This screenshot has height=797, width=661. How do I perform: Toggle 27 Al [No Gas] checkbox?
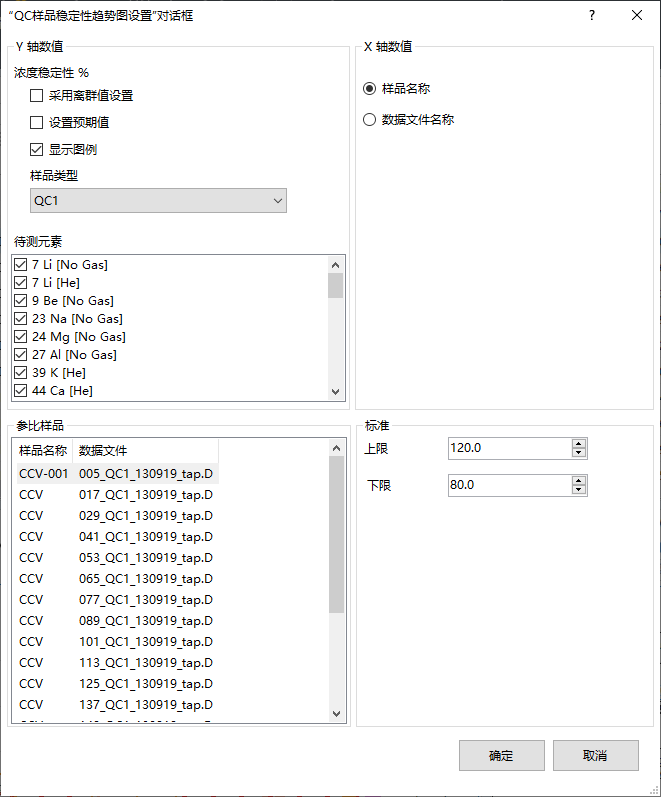tap(20, 355)
